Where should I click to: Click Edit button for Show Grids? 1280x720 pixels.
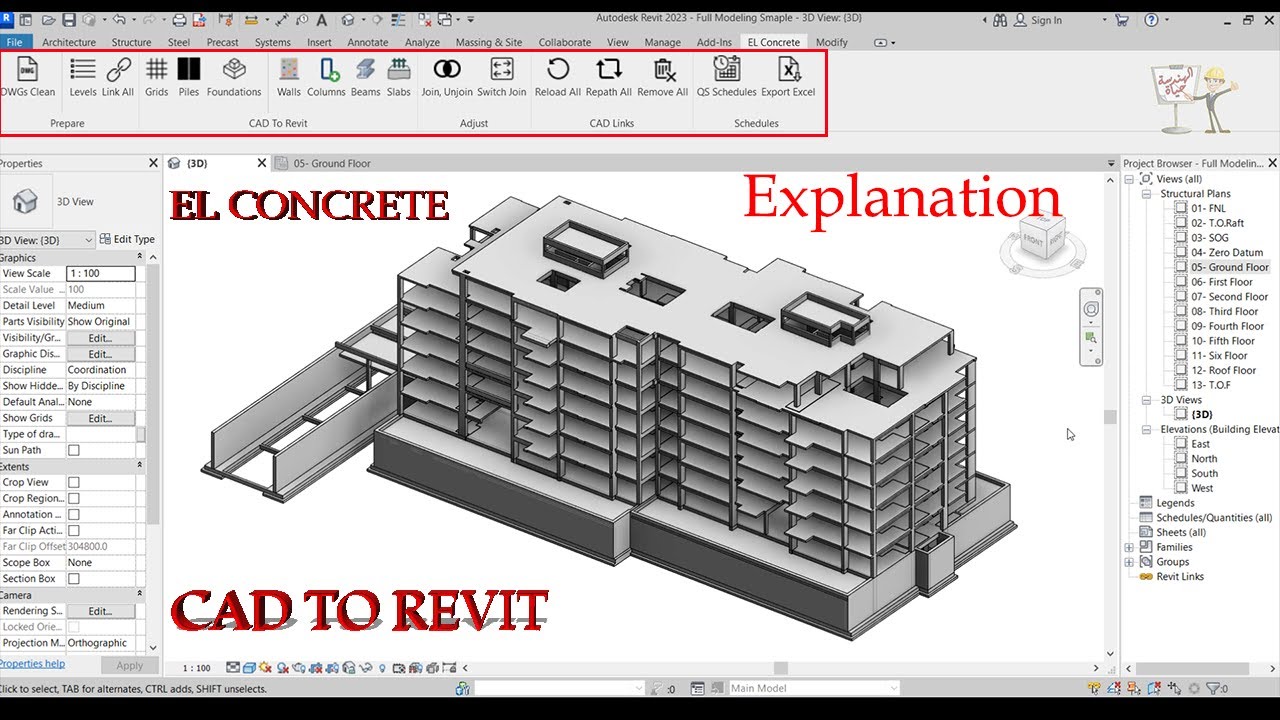[x=100, y=418]
